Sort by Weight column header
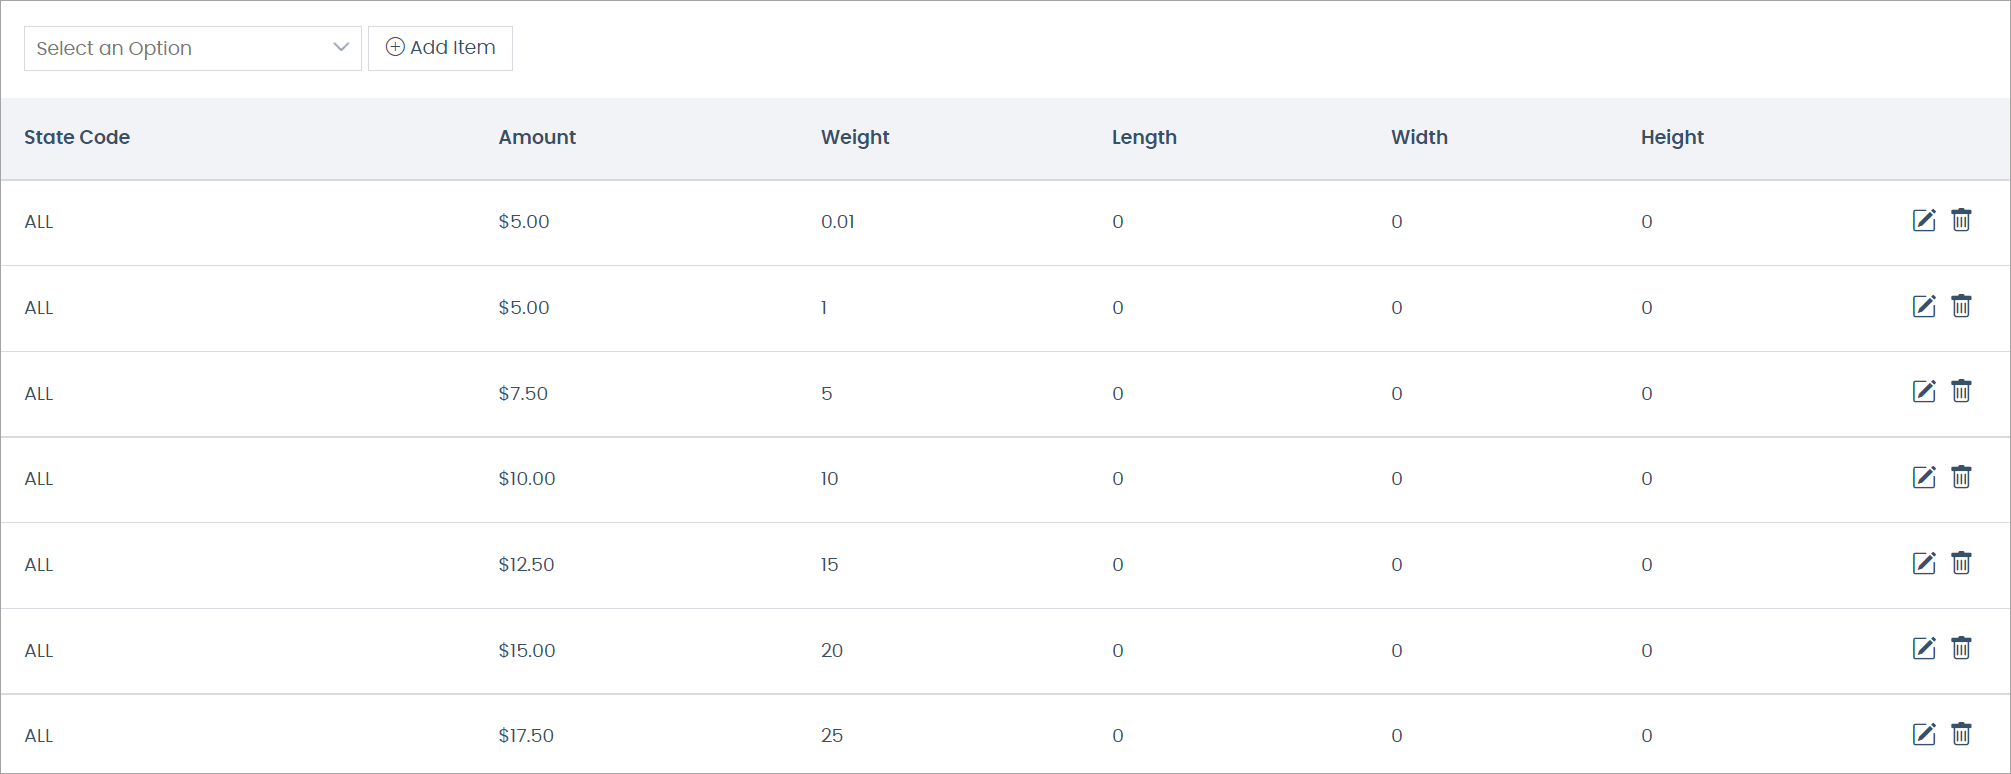The image size is (2011, 774). coord(855,137)
